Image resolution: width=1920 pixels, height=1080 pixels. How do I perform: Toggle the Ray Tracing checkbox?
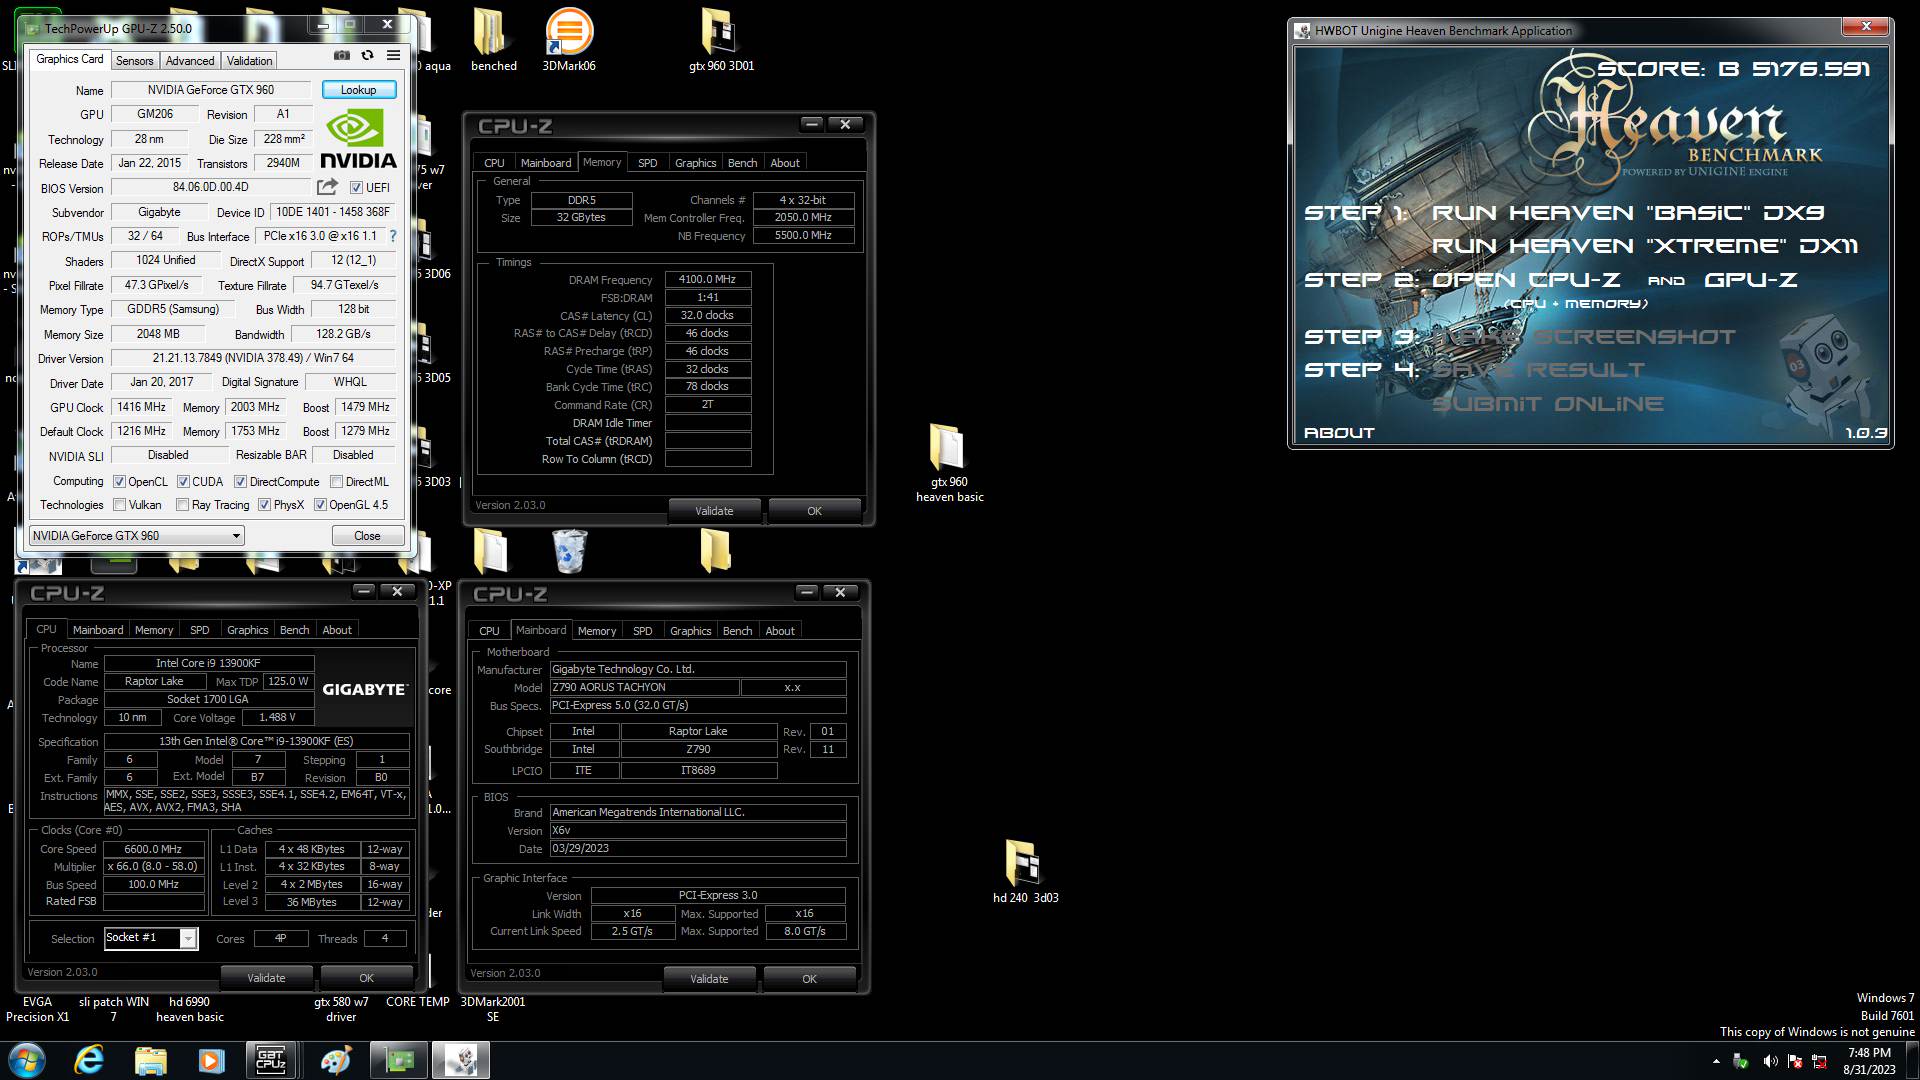pyautogui.click(x=182, y=505)
